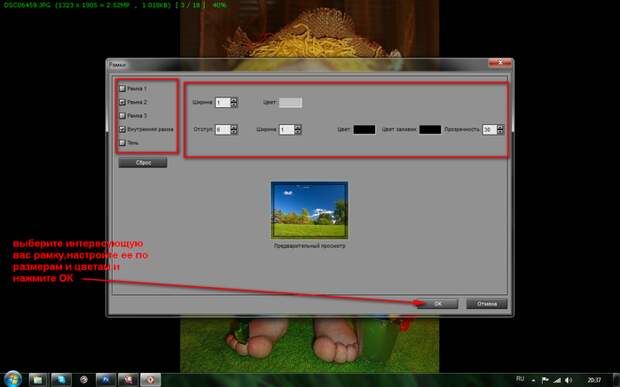
Task: Click the taskbar clock showing 20:37
Action: click(x=594, y=380)
